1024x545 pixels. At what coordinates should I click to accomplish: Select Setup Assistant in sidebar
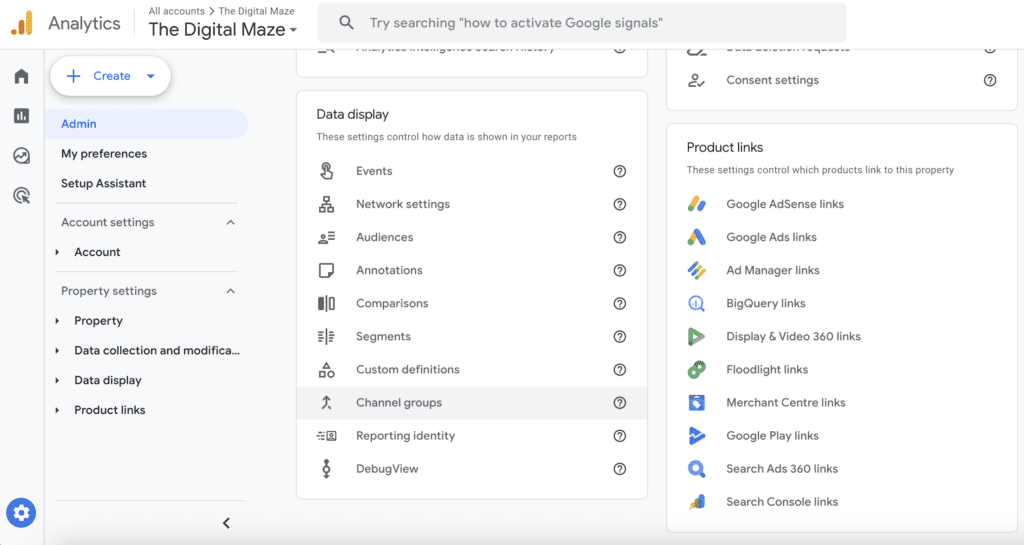pos(103,184)
